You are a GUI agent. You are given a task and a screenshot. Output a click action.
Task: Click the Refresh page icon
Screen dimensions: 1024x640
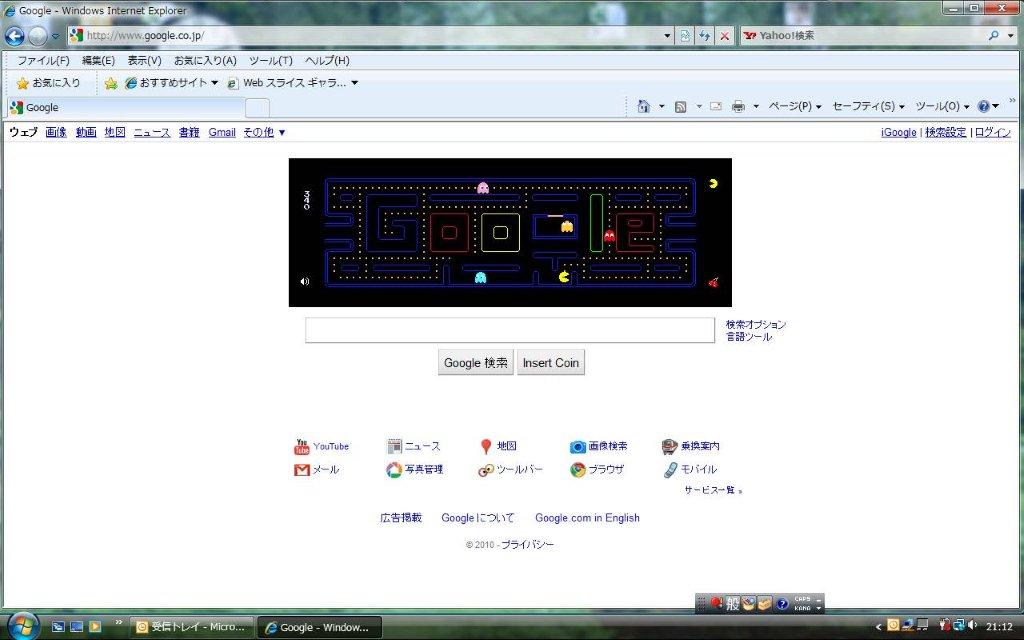705,36
